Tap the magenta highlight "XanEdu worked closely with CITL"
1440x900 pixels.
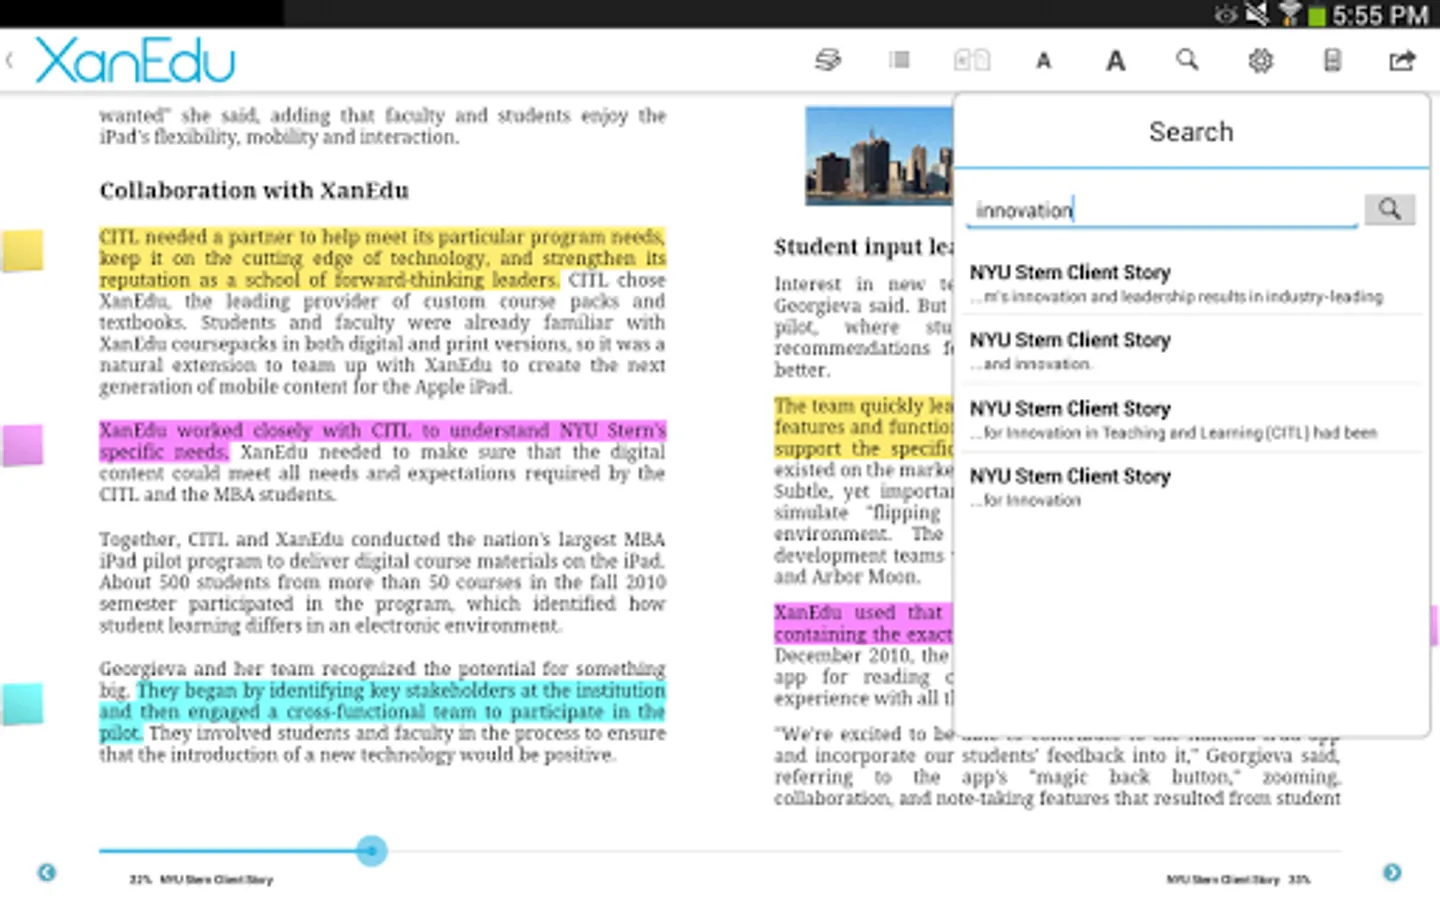tap(382, 440)
